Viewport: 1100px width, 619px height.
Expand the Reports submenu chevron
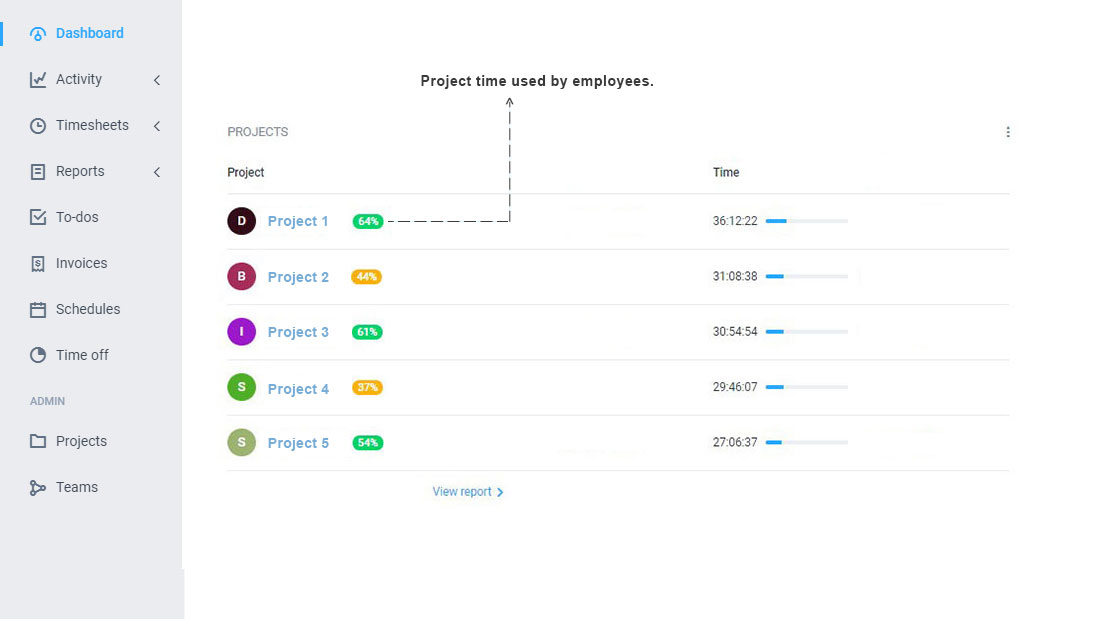click(157, 172)
